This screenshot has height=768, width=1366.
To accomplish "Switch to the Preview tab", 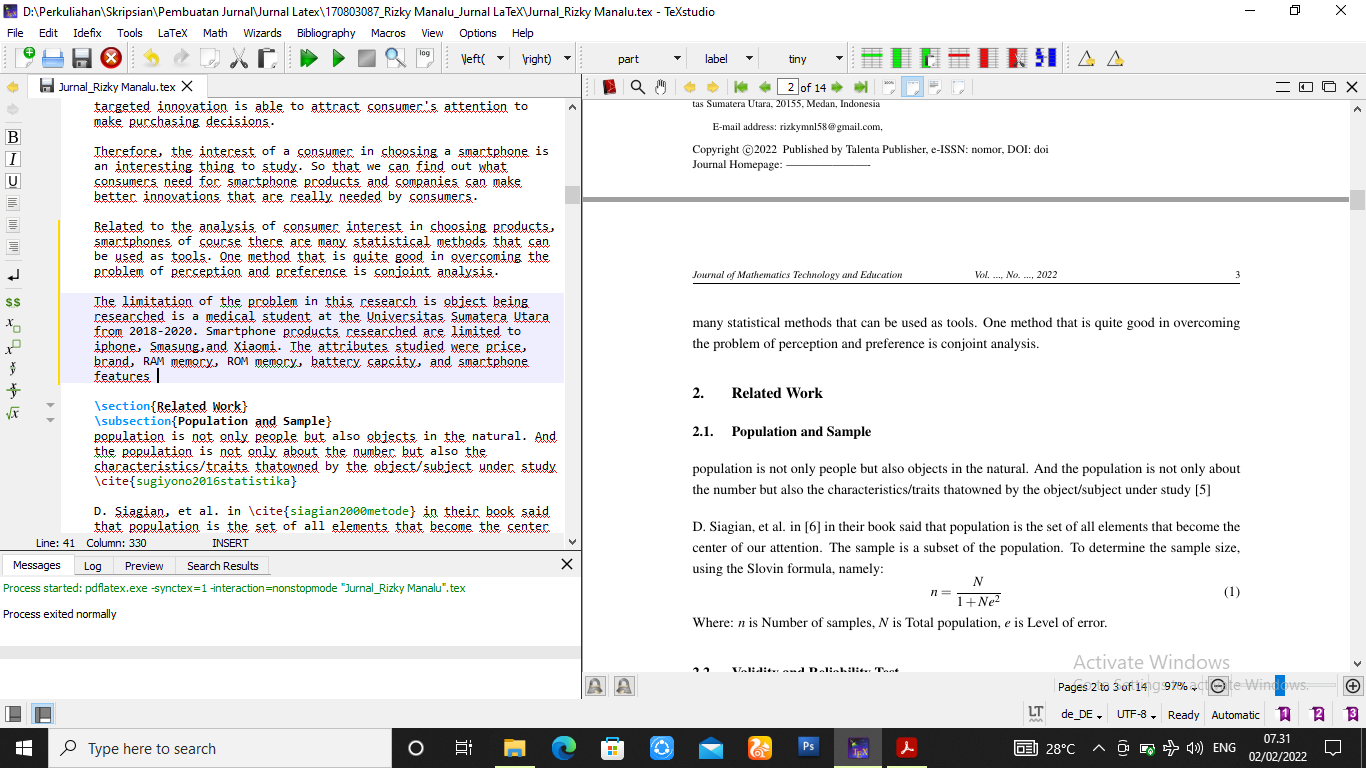I will (x=144, y=566).
